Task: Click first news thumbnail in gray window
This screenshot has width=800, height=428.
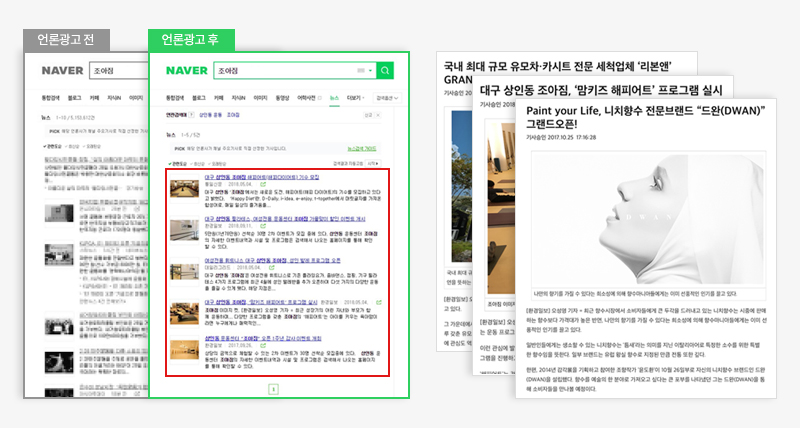Action: [59, 213]
